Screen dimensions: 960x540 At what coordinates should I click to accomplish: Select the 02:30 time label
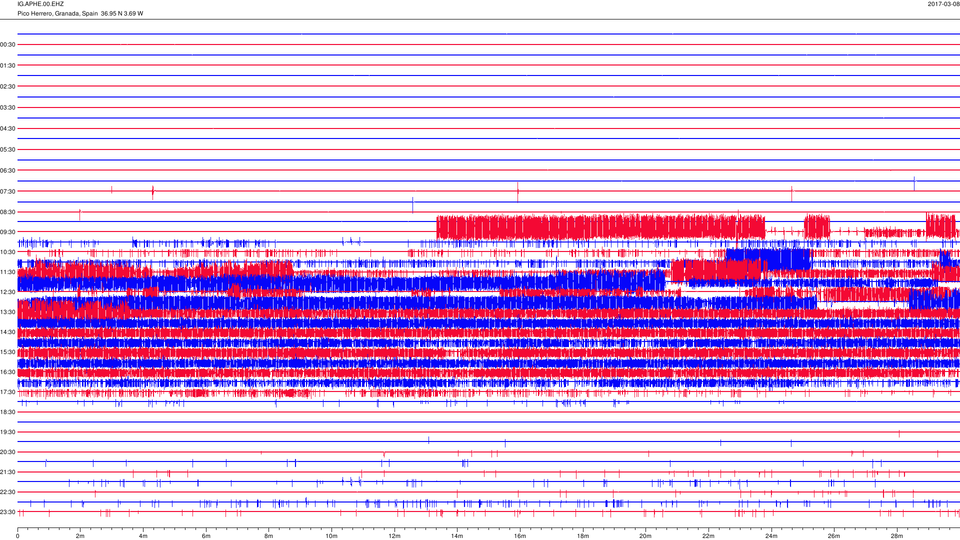click(7, 87)
